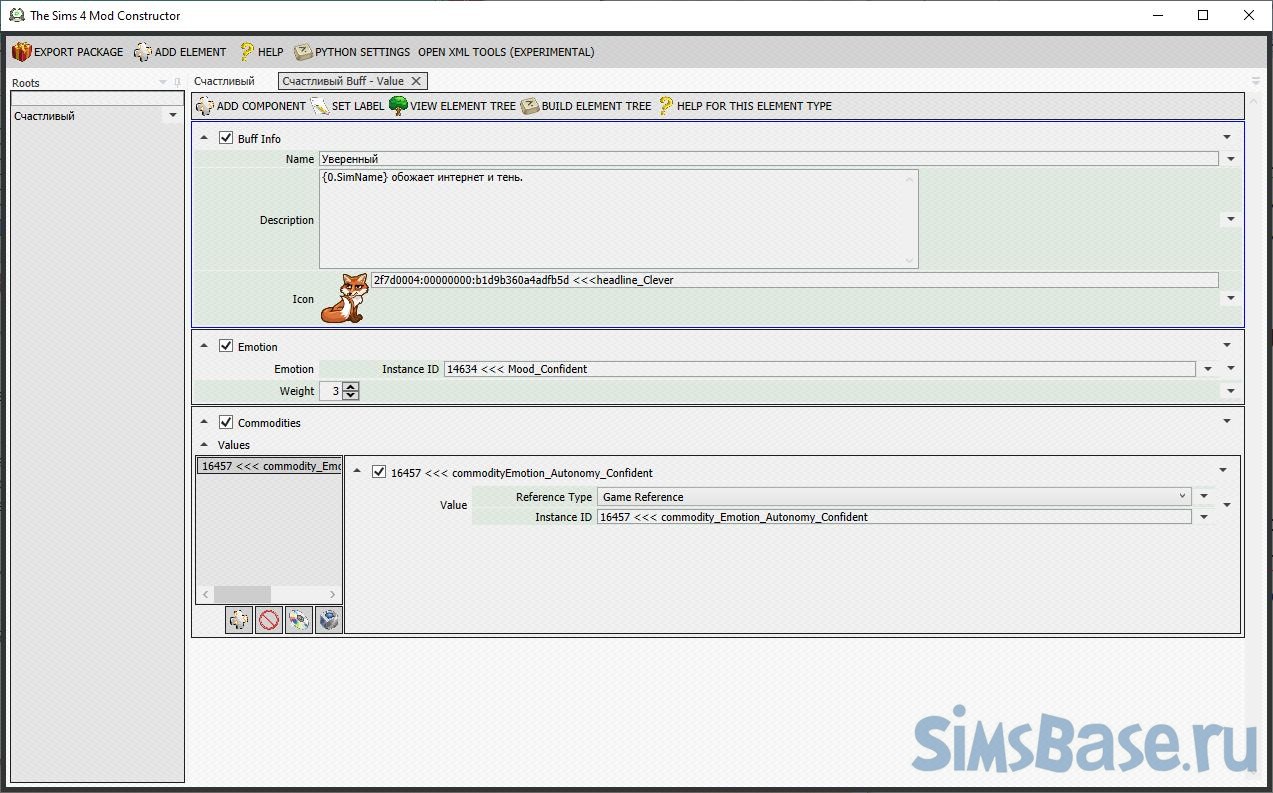Click the Add Element puzzle icon
Screen dimensions: 1273x793
click(x=143, y=52)
